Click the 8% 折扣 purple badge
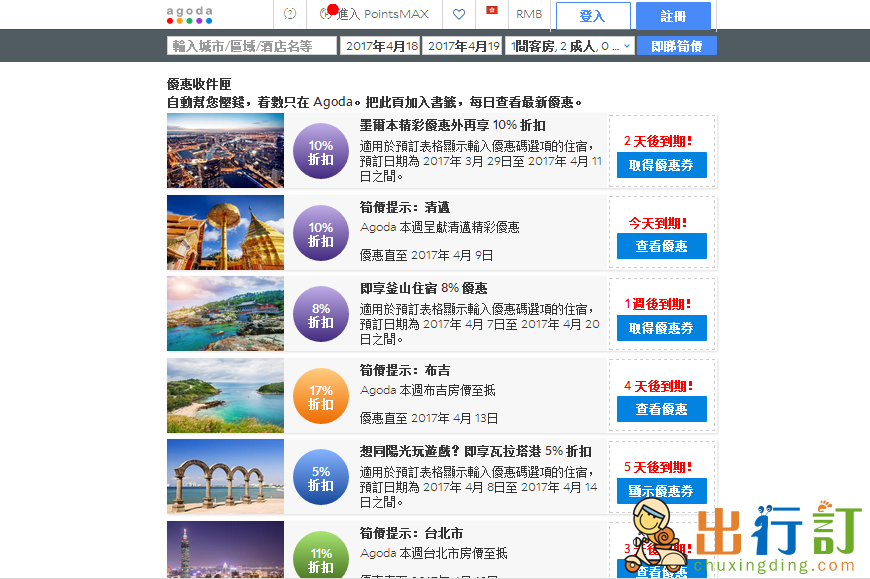 tap(321, 314)
